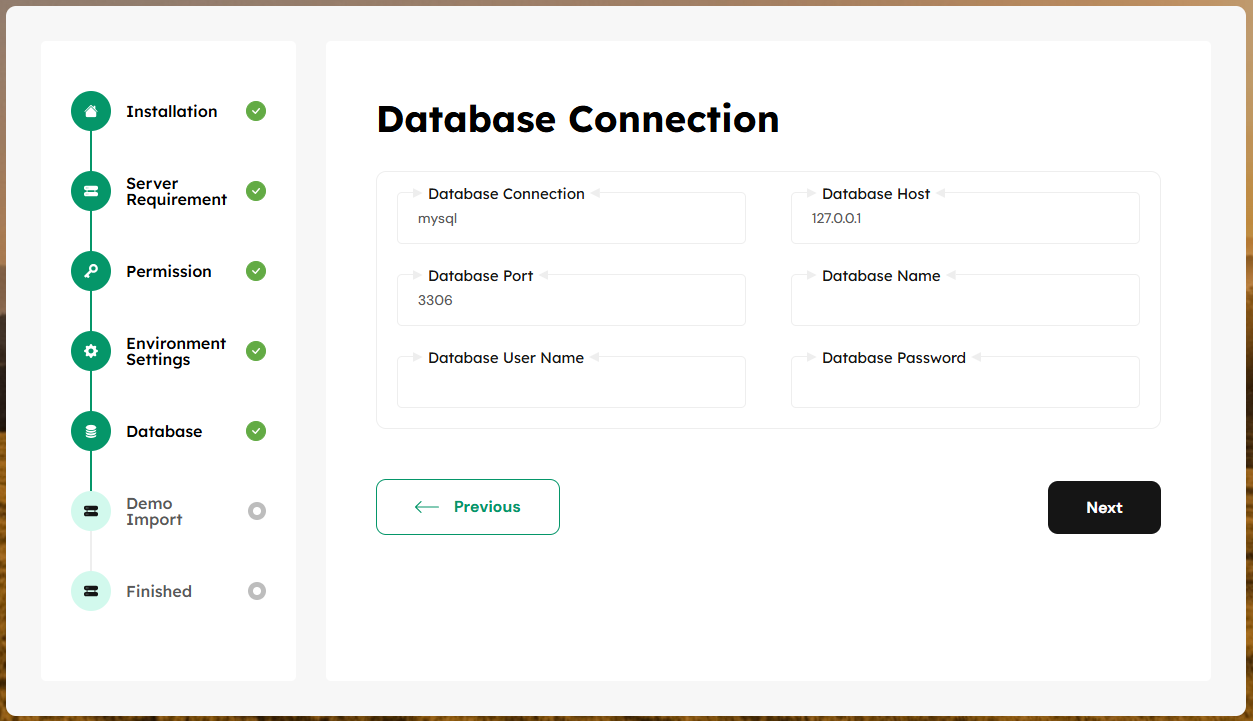Click into the Database User Name field
Viewport: 1253px width, 721px height.
pyautogui.click(x=571, y=385)
